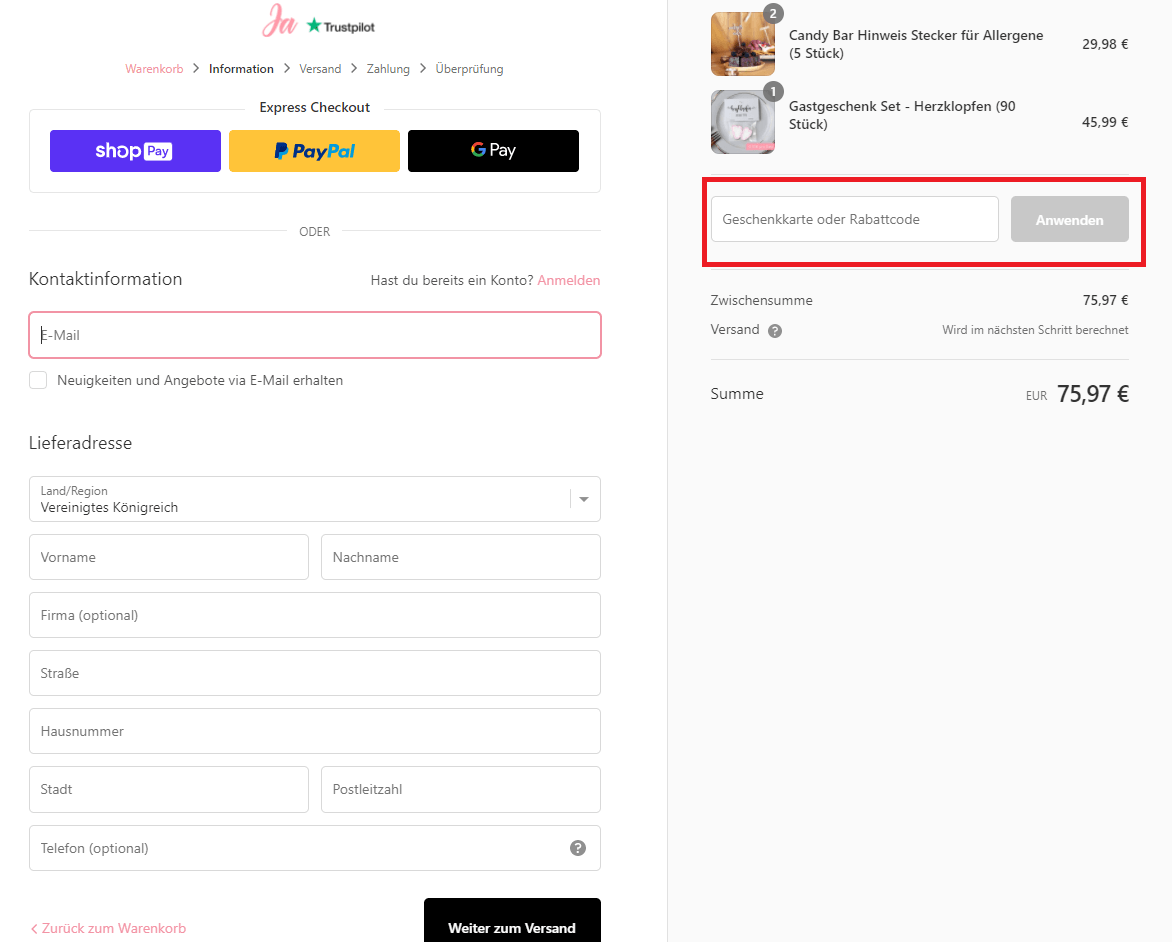Click Weiter zum Versand button
Screen dimensions: 1172x942
pyautogui.click(x=512, y=921)
